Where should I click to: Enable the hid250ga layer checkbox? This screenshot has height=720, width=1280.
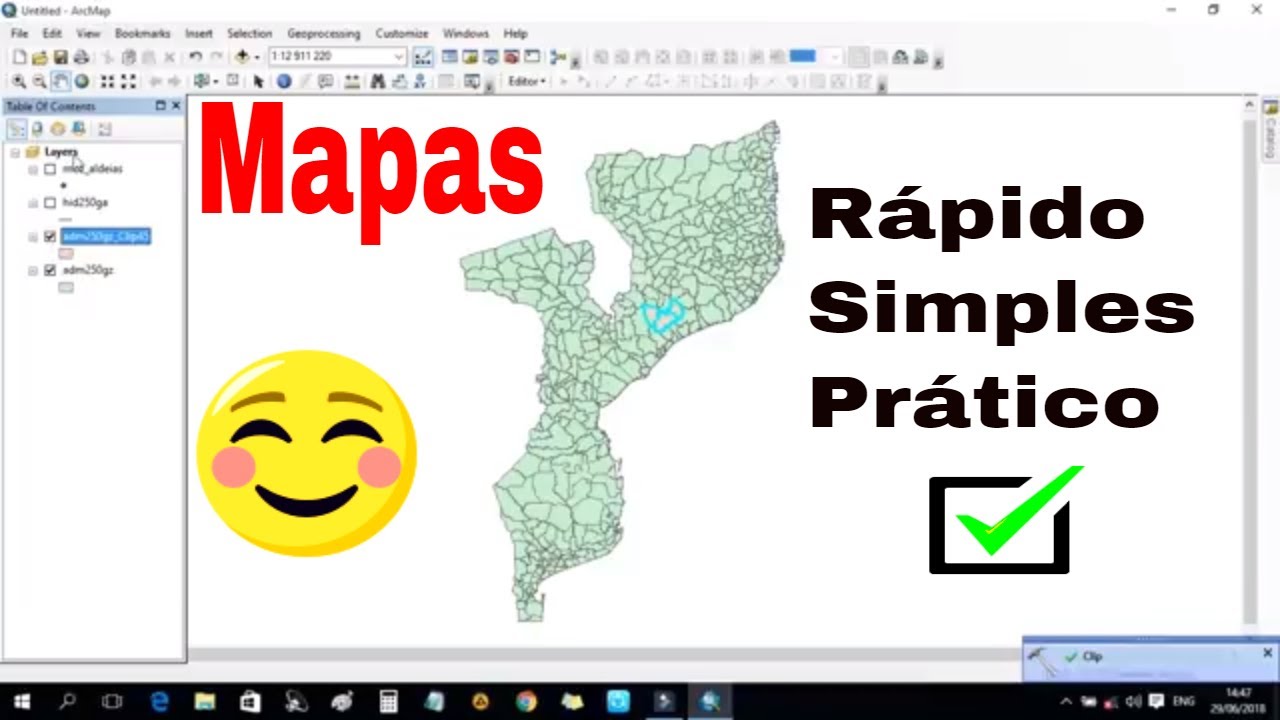pyautogui.click(x=50, y=203)
